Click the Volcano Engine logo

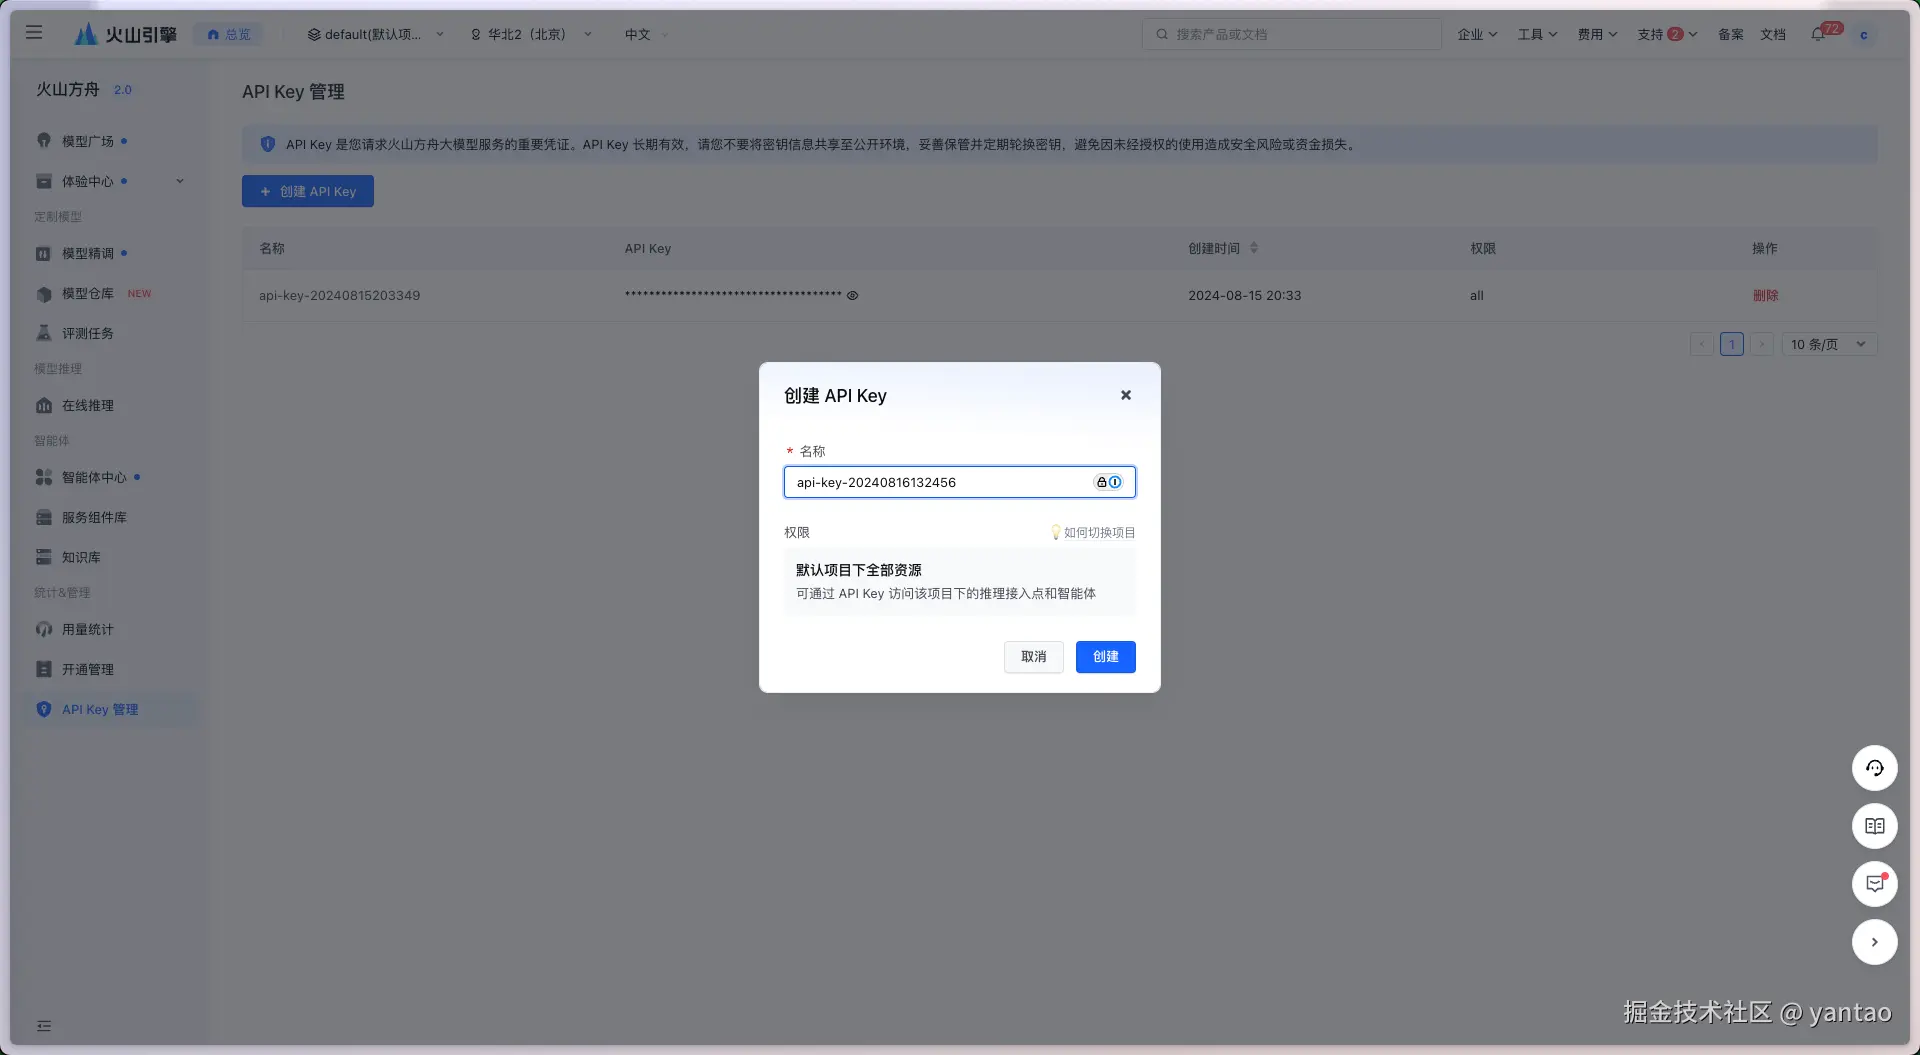[126, 35]
